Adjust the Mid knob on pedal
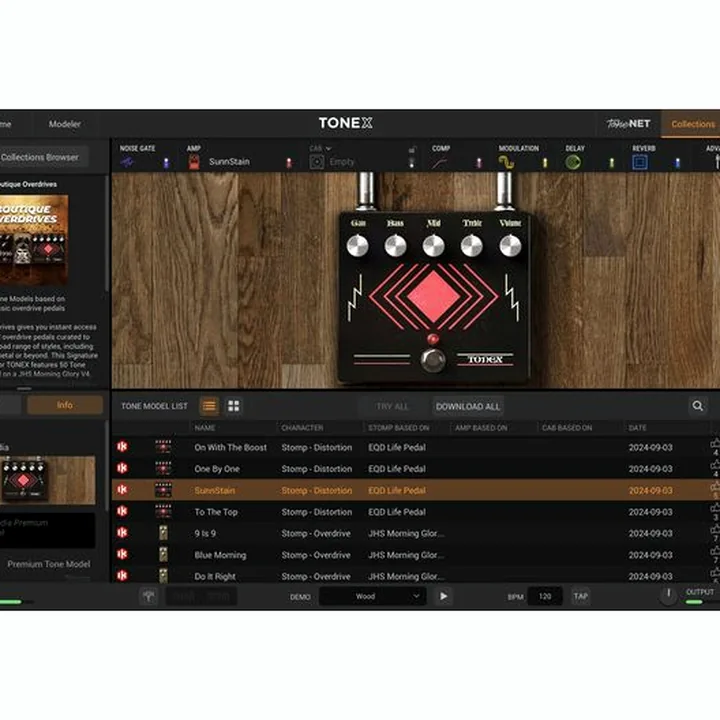 433,246
